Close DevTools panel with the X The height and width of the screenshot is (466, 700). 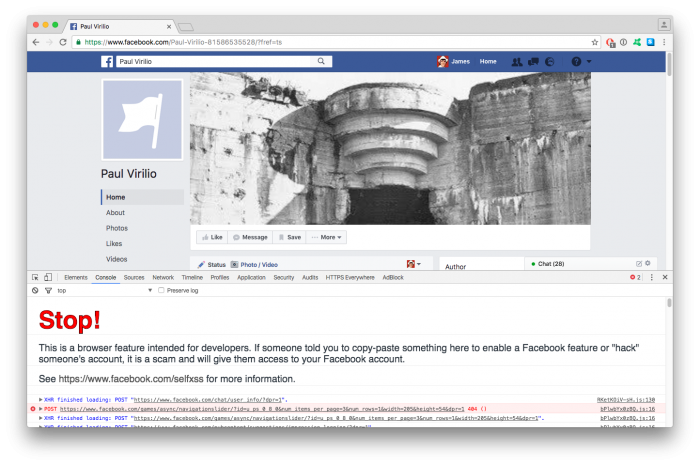(x=665, y=277)
